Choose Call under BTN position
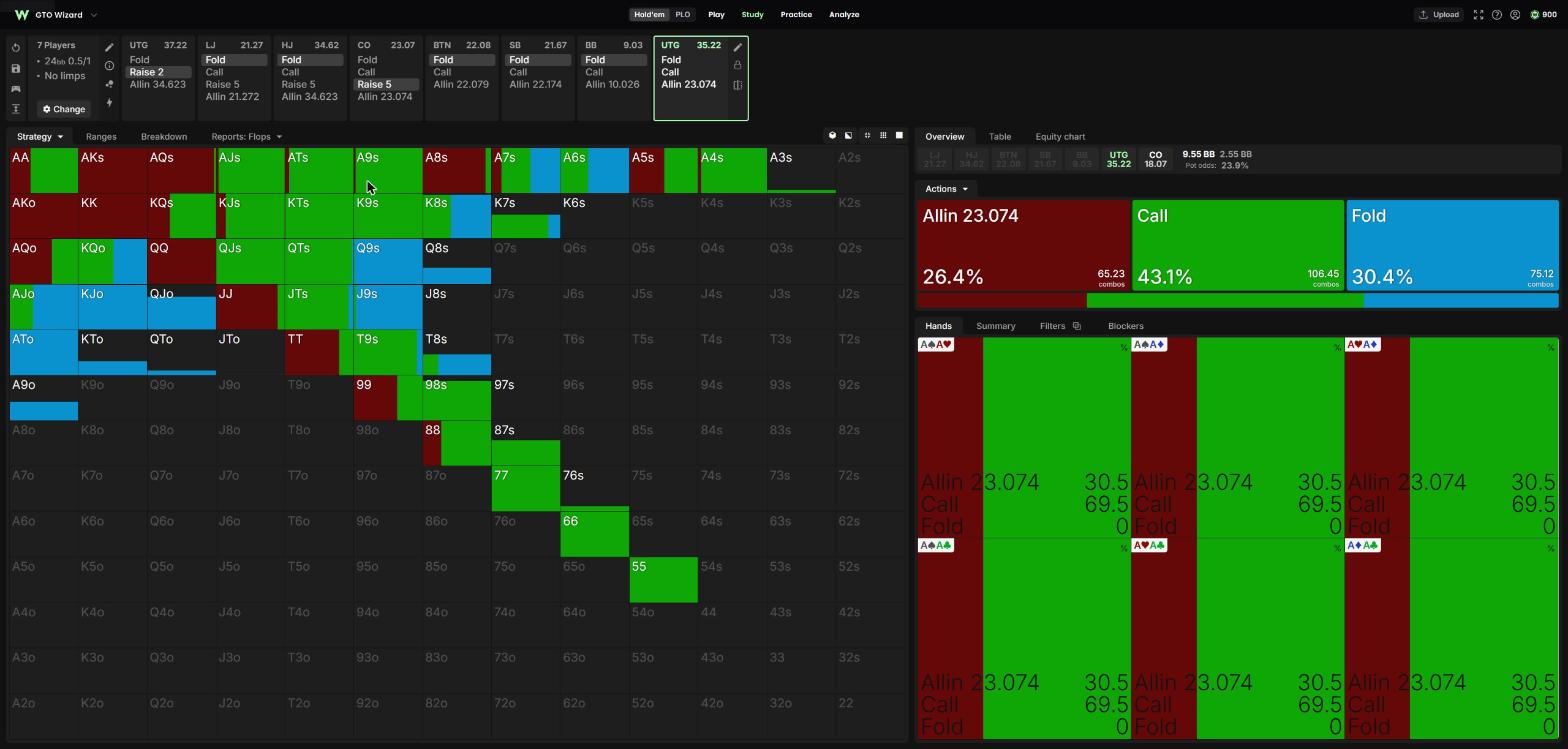The width and height of the screenshot is (1568, 749). coord(442,72)
